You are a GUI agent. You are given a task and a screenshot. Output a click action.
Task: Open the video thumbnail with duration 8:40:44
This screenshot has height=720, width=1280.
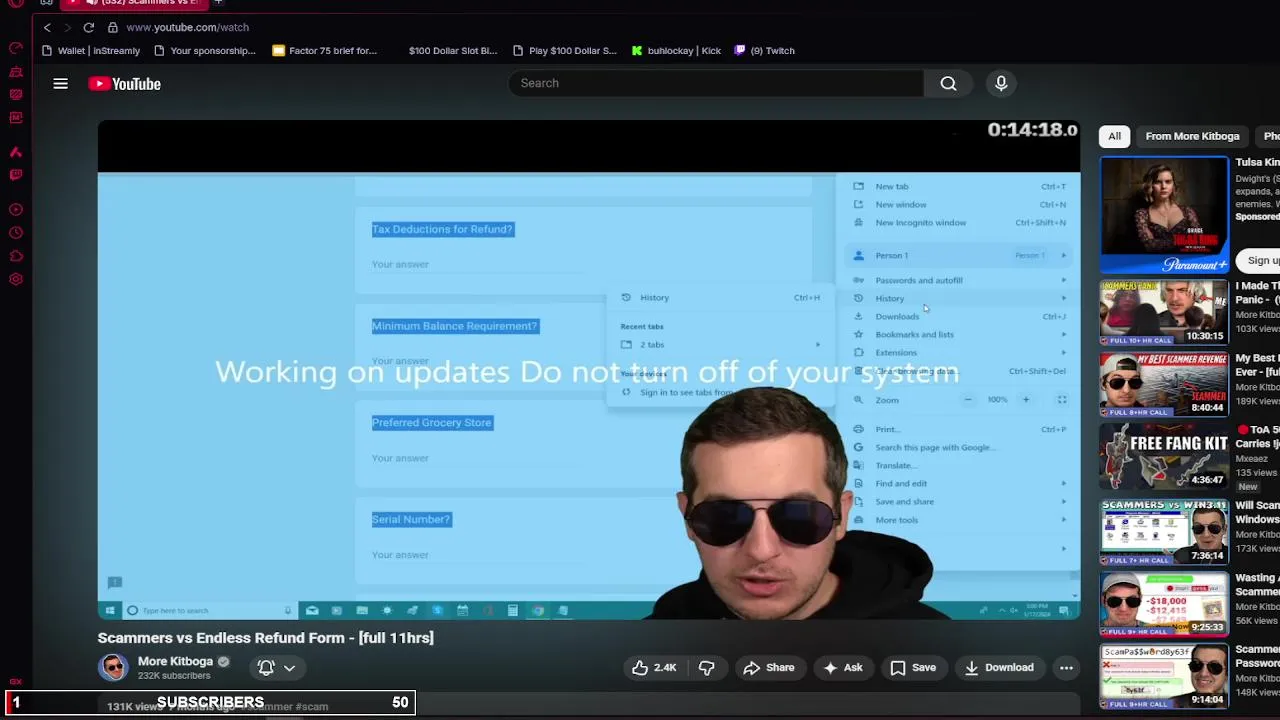click(x=1164, y=384)
